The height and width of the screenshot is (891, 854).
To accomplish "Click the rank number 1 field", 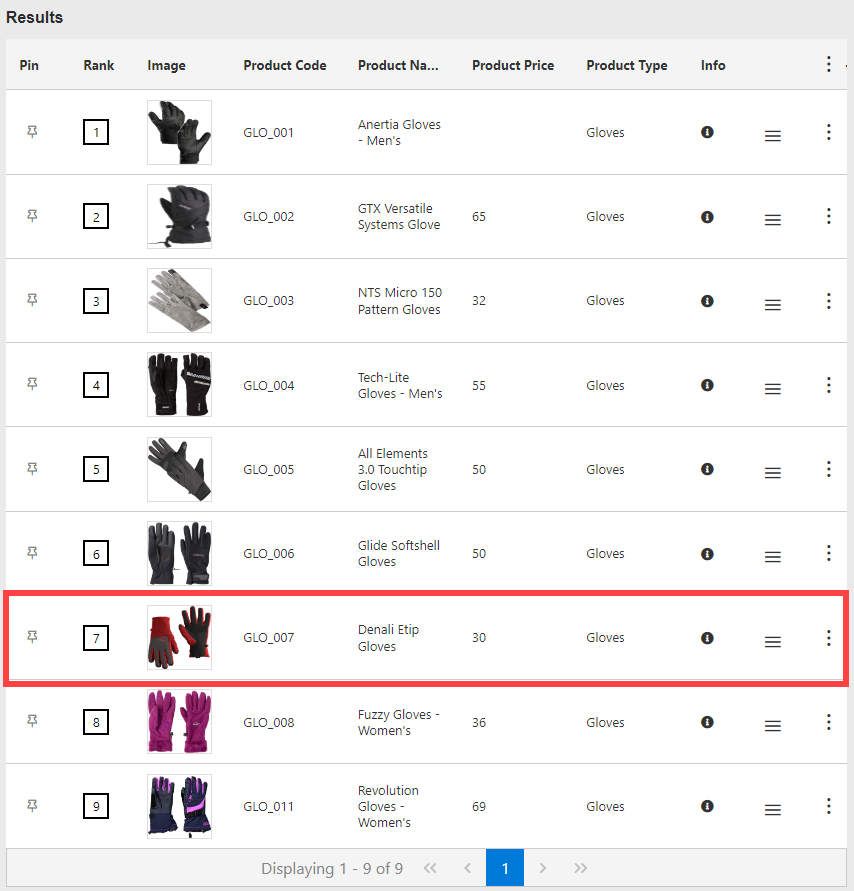I will point(96,131).
